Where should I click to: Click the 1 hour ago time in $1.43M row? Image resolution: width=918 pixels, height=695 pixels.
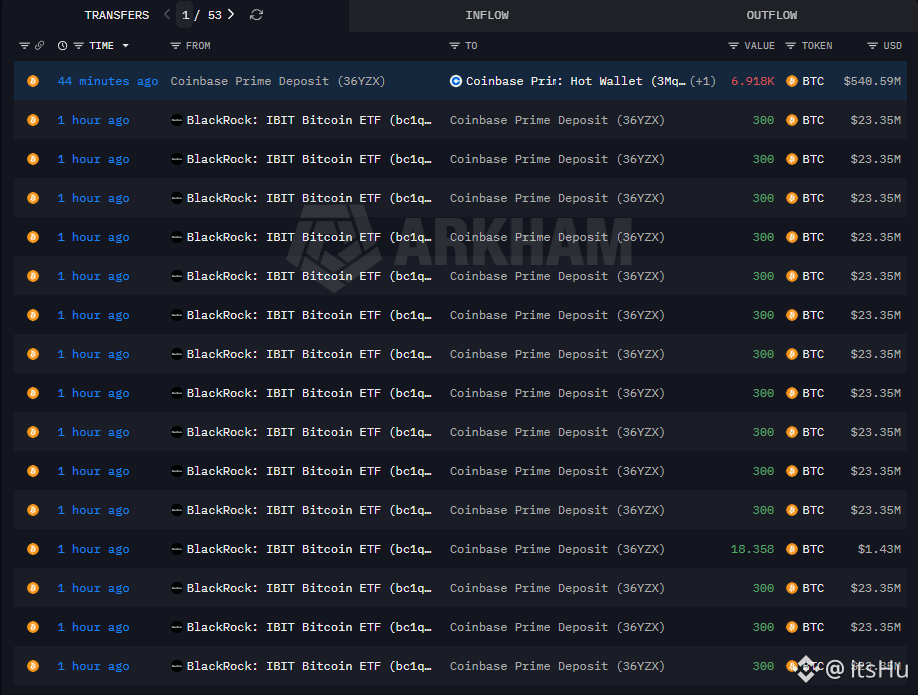[93, 549]
